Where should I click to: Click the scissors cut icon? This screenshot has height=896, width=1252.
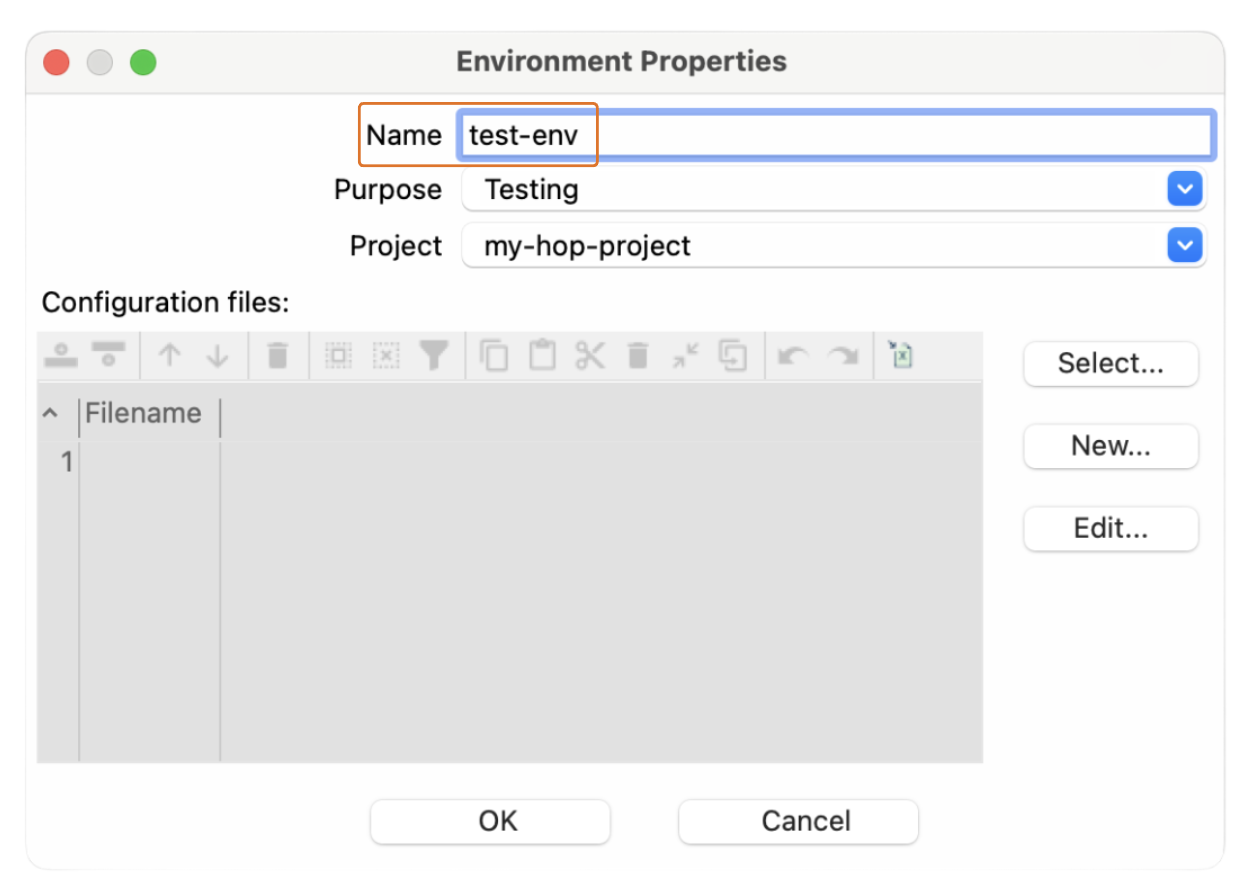click(x=590, y=355)
